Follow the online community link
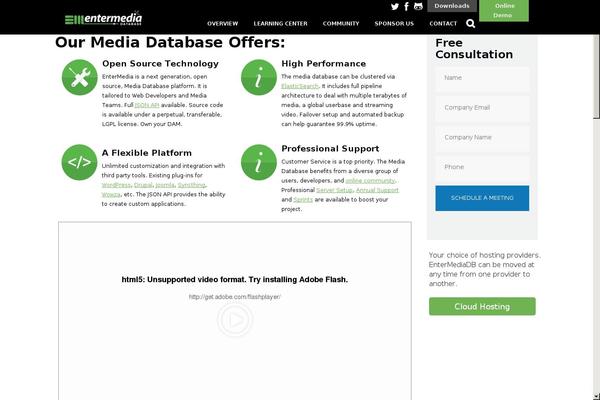600x400 pixels. 370,181
